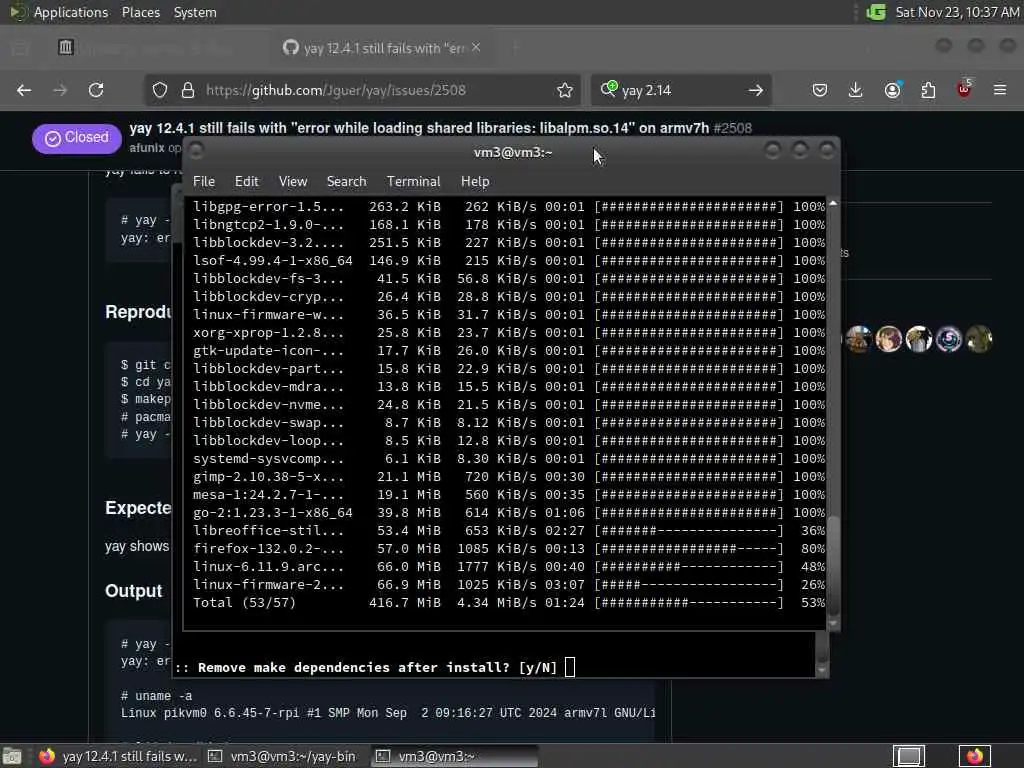This screenshot has height=768, width=1024.
Task: Open the System panel menu
Action: [195, 12]
